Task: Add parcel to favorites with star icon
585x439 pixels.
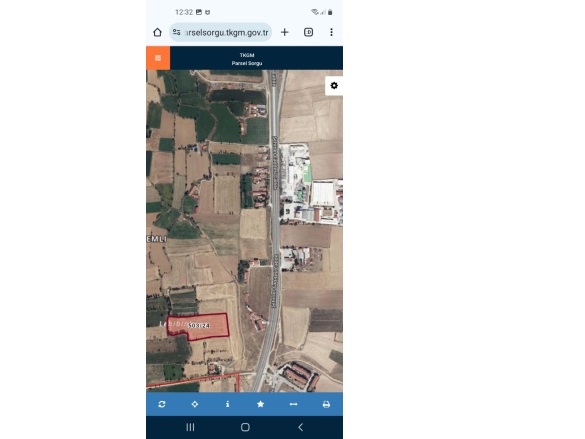Action: (x=260, y=404)
